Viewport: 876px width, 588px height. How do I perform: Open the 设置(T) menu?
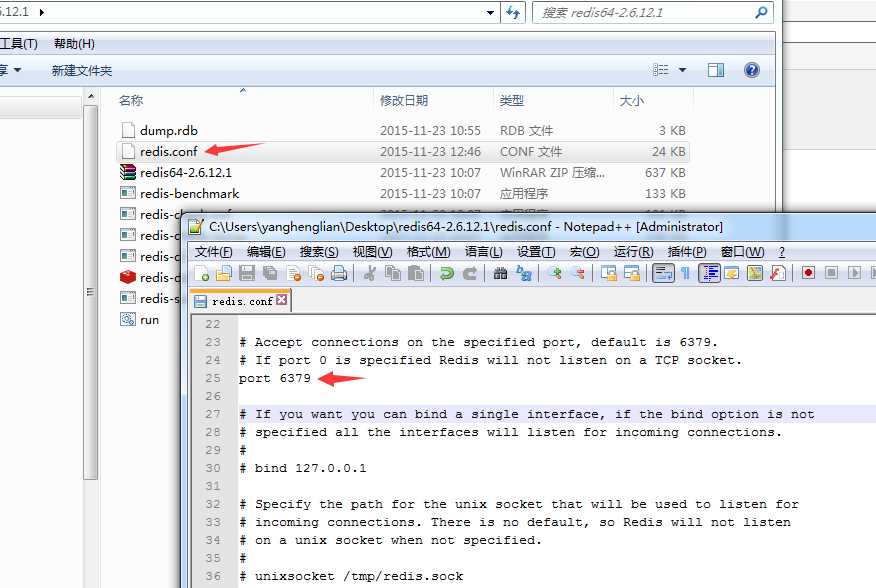536,252
